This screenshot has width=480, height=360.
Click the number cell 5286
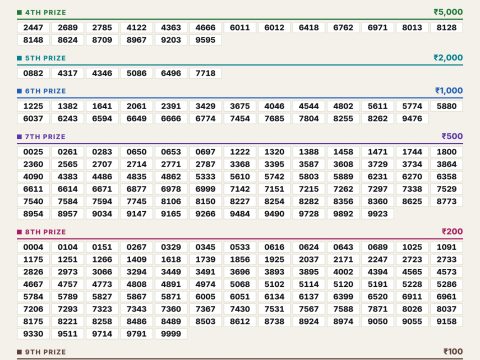tap(447, 284)
